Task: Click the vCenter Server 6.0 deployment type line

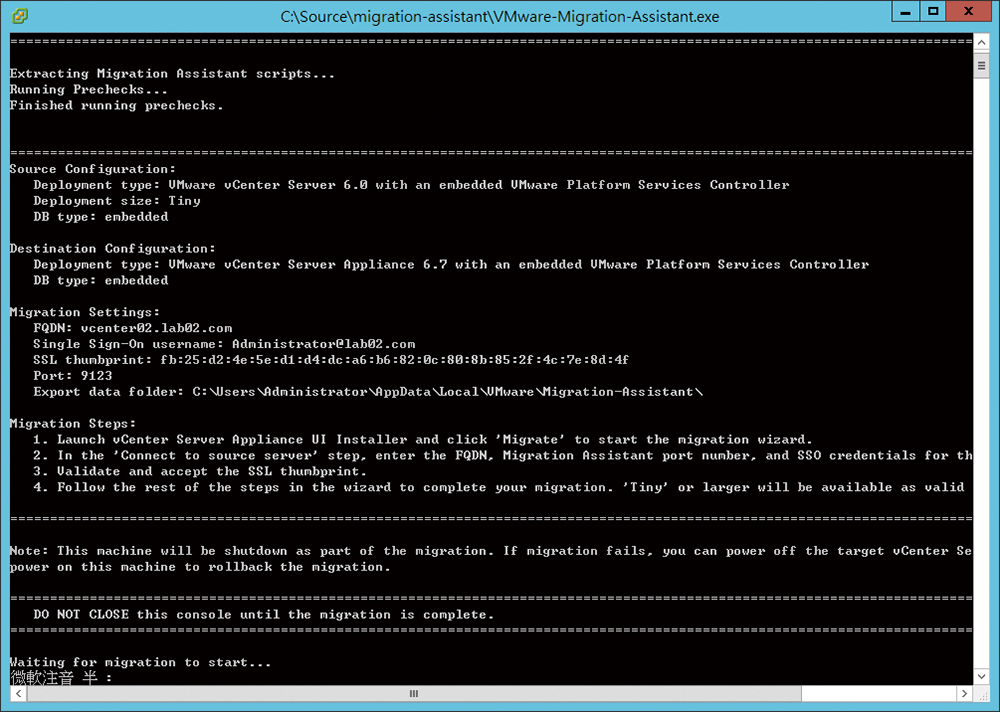Action: [x=411, y=185]
